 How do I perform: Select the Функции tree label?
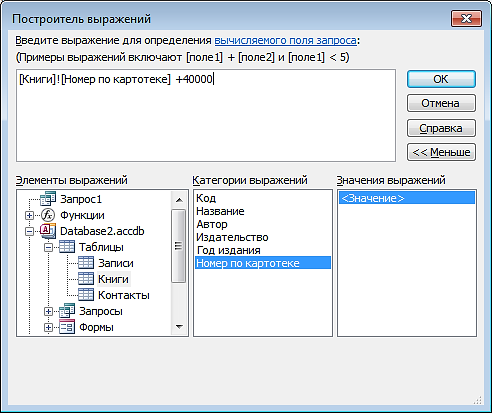pos(82,215)
